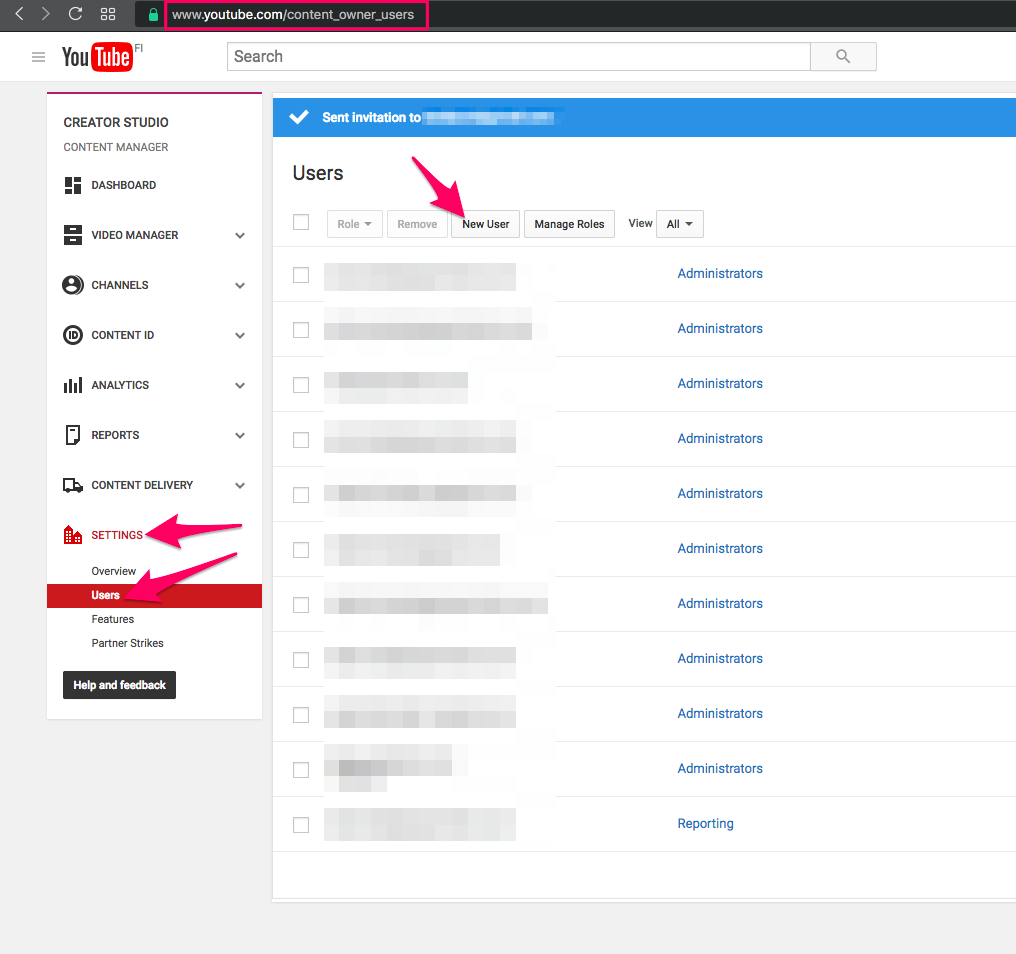Toggle the select-all users checkbox

tap(301, 222)
